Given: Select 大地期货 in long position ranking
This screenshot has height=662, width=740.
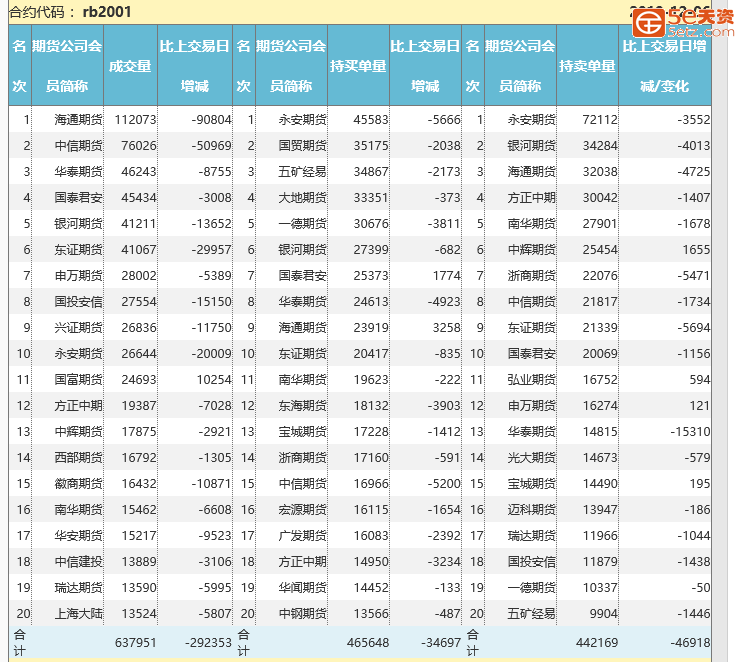Looking at the screenshot, I should [303, 198].
